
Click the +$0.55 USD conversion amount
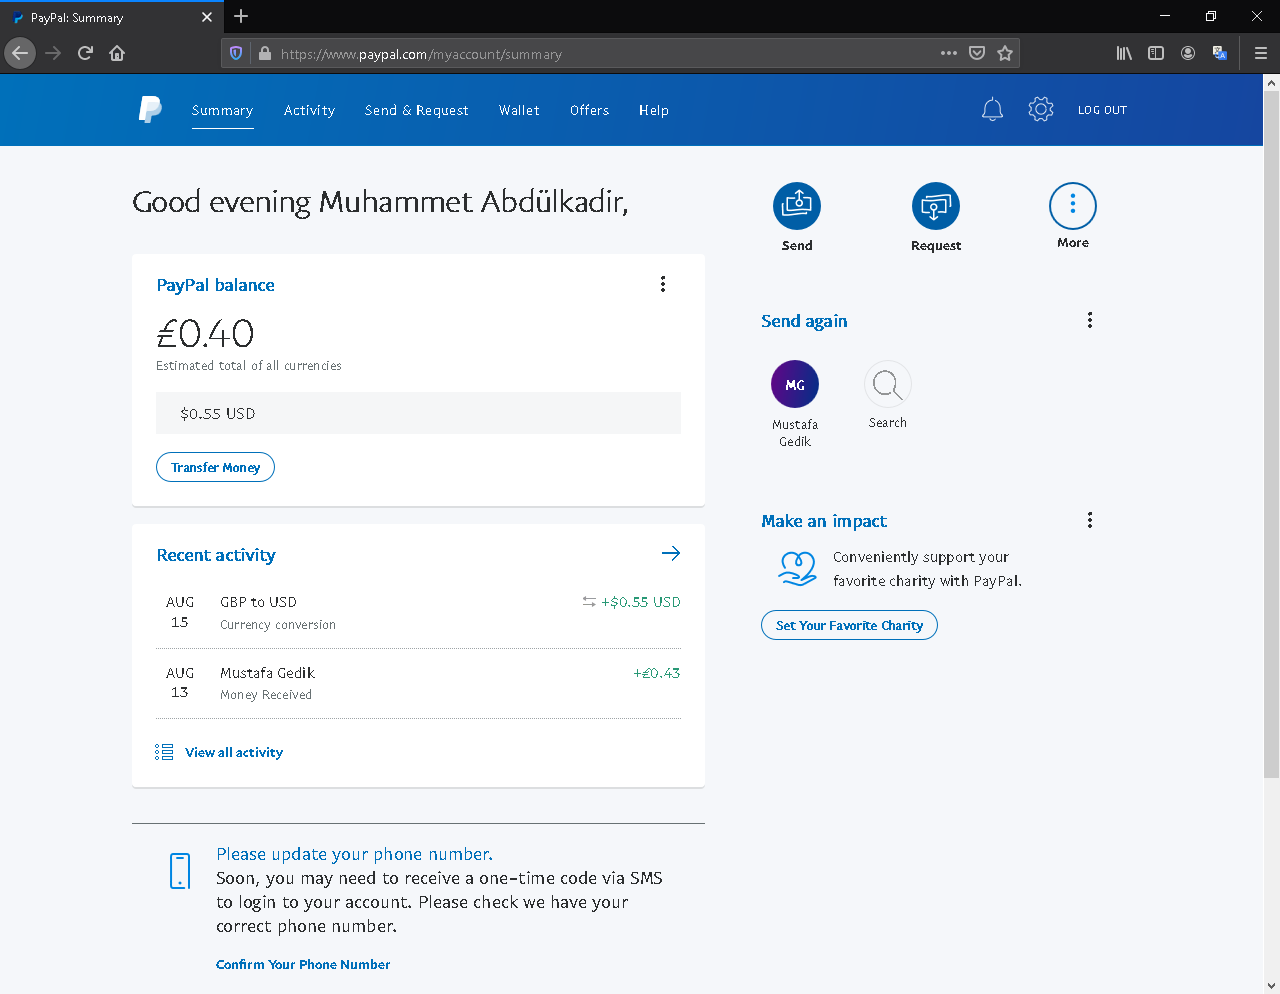(640, 602)
